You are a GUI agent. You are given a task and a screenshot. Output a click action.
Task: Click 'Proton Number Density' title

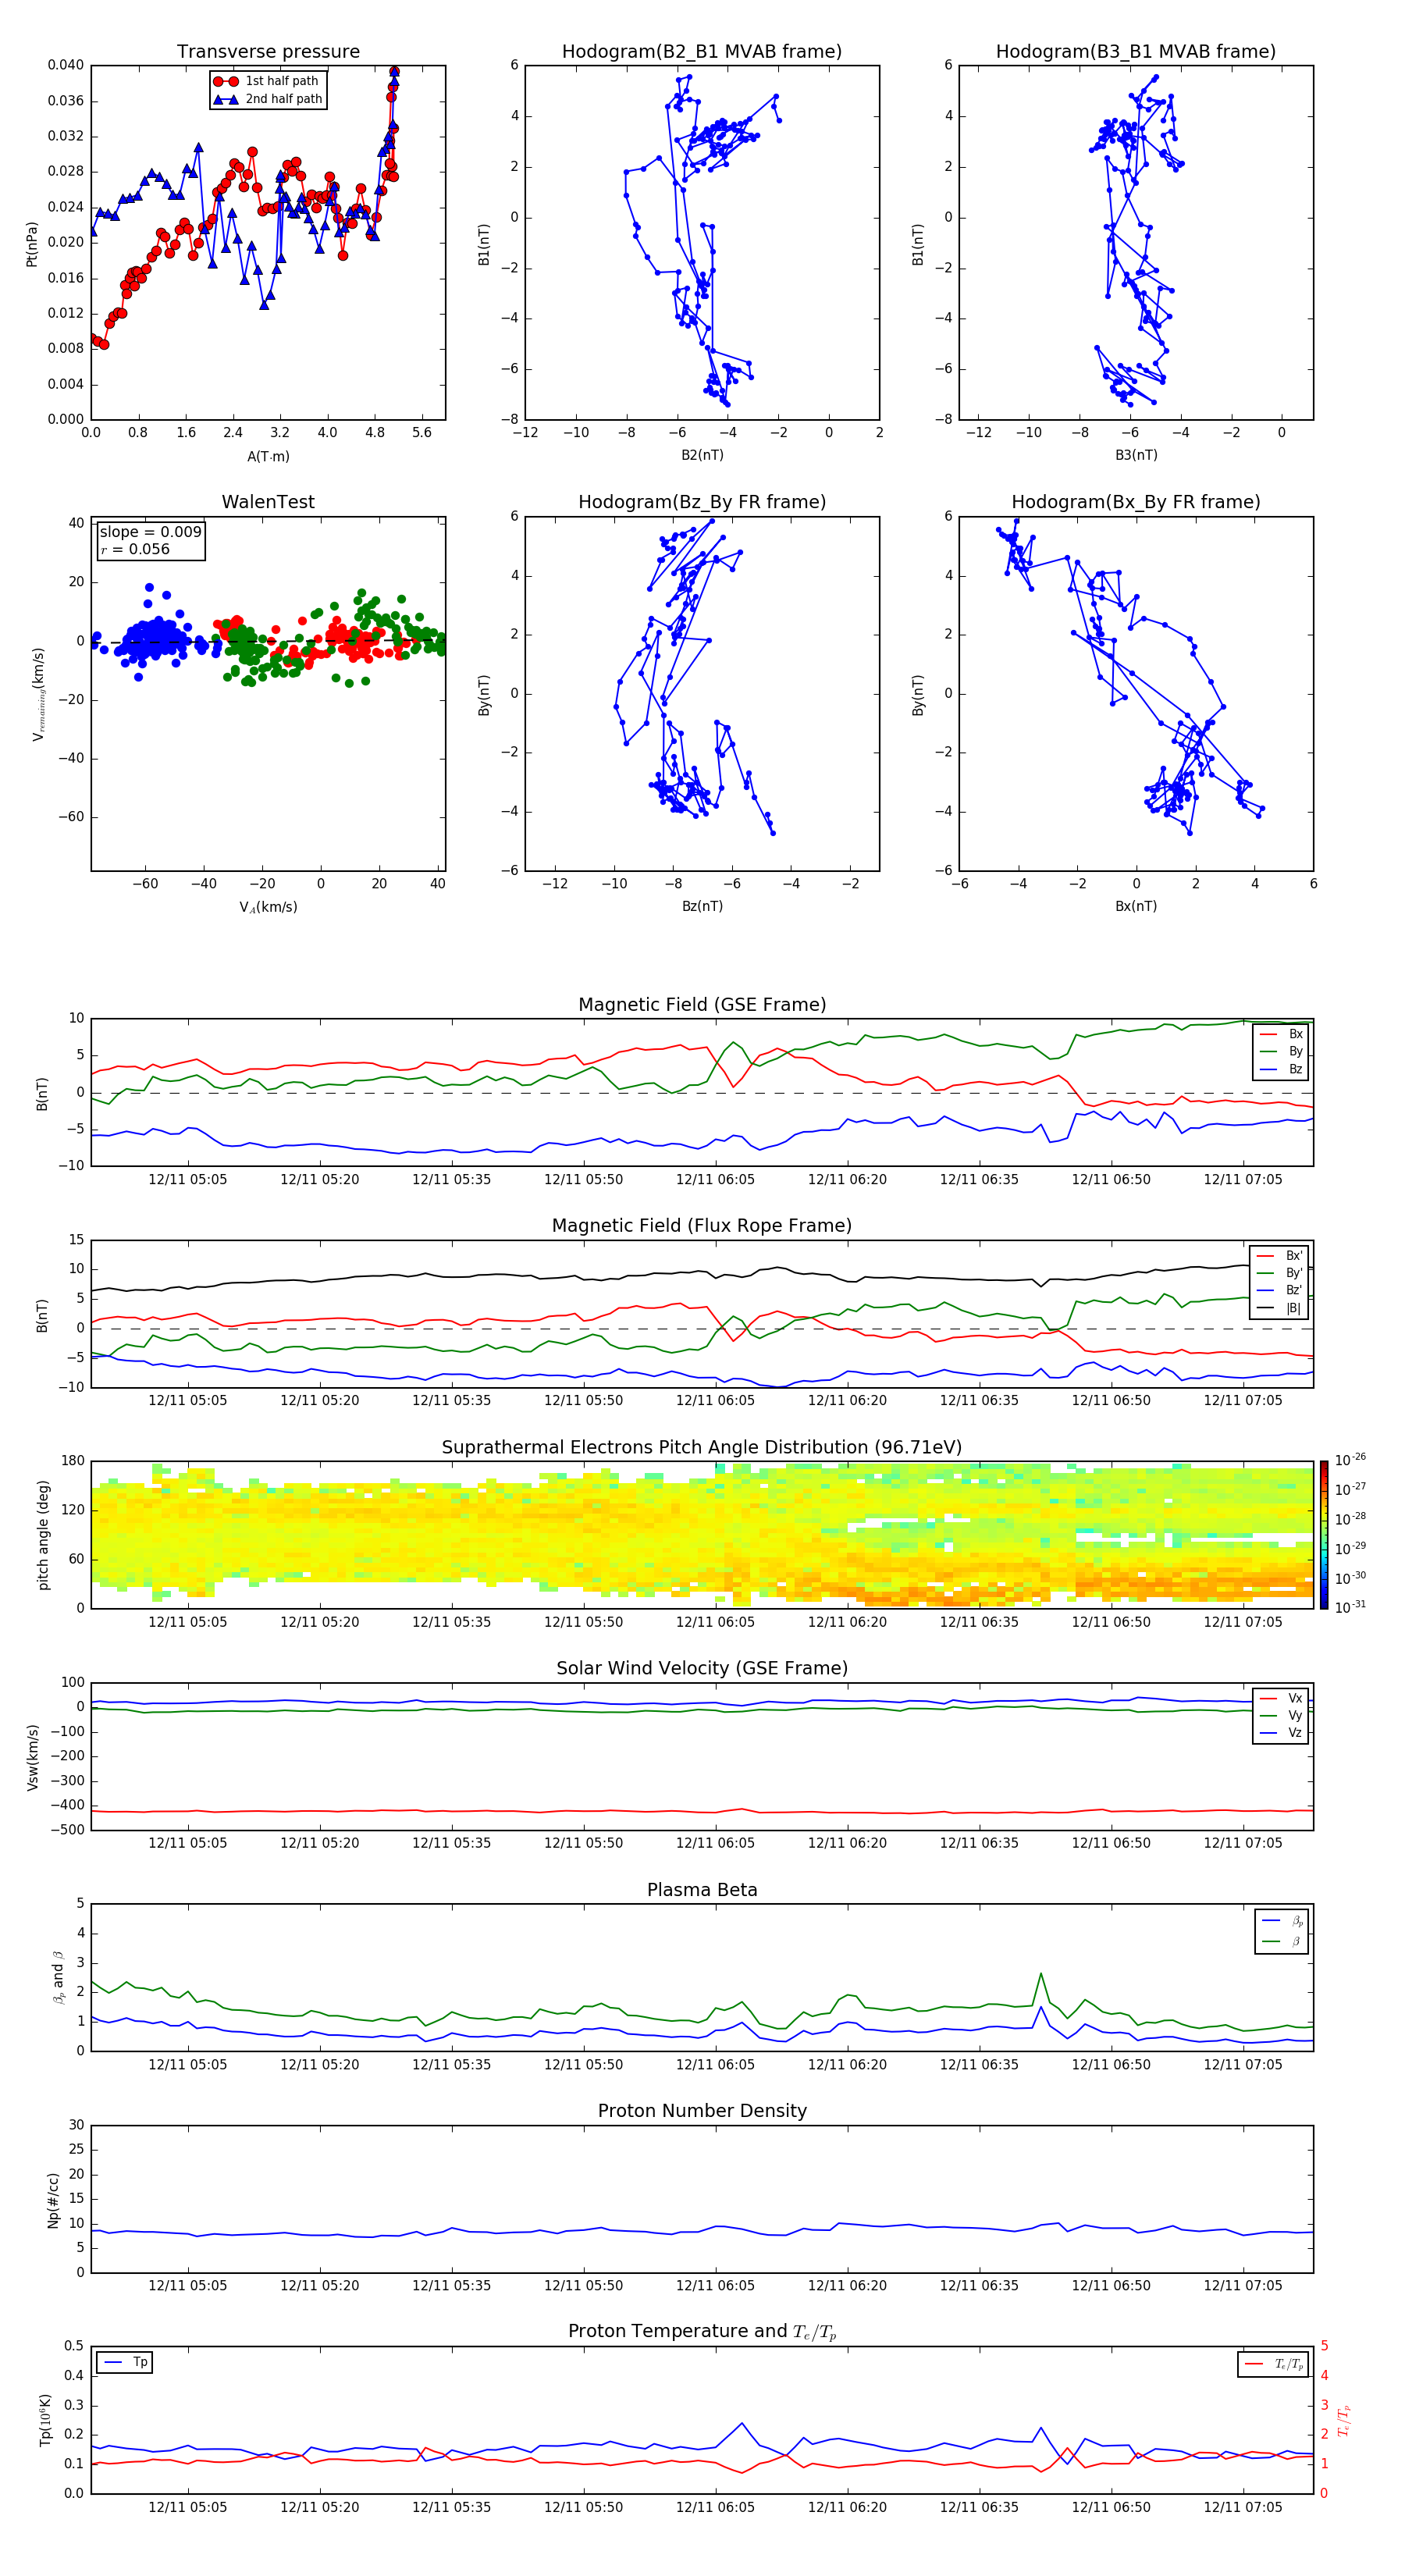pos(702,2111)
